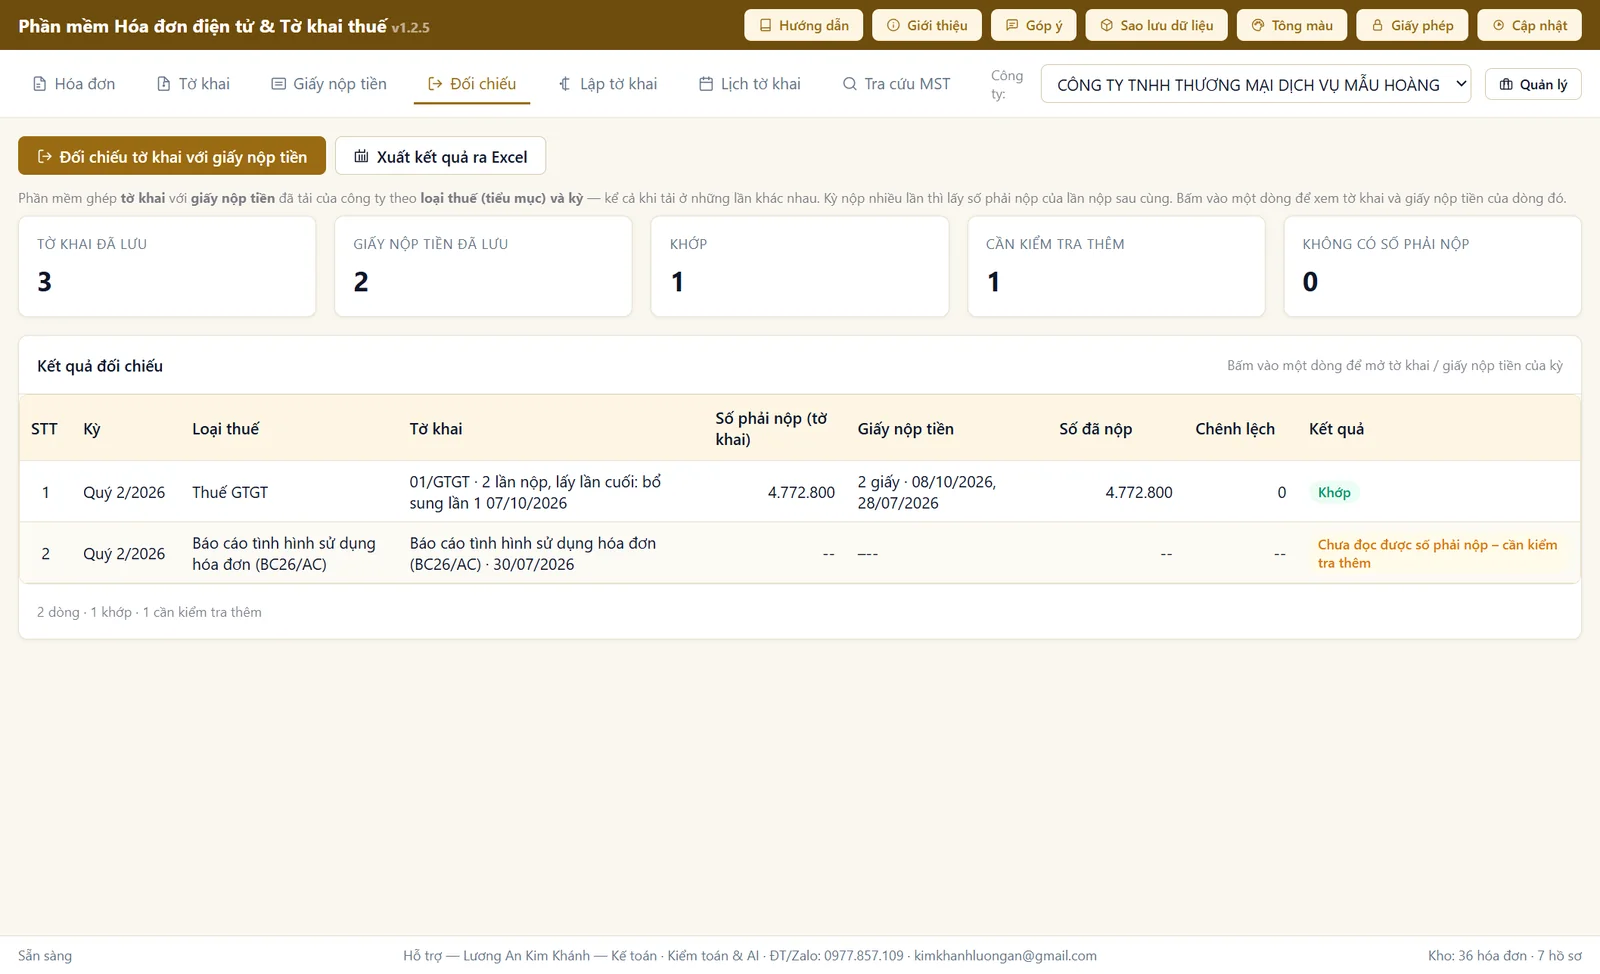Click the Giấy nộp tiền đã lưu card

coord(483,267)
